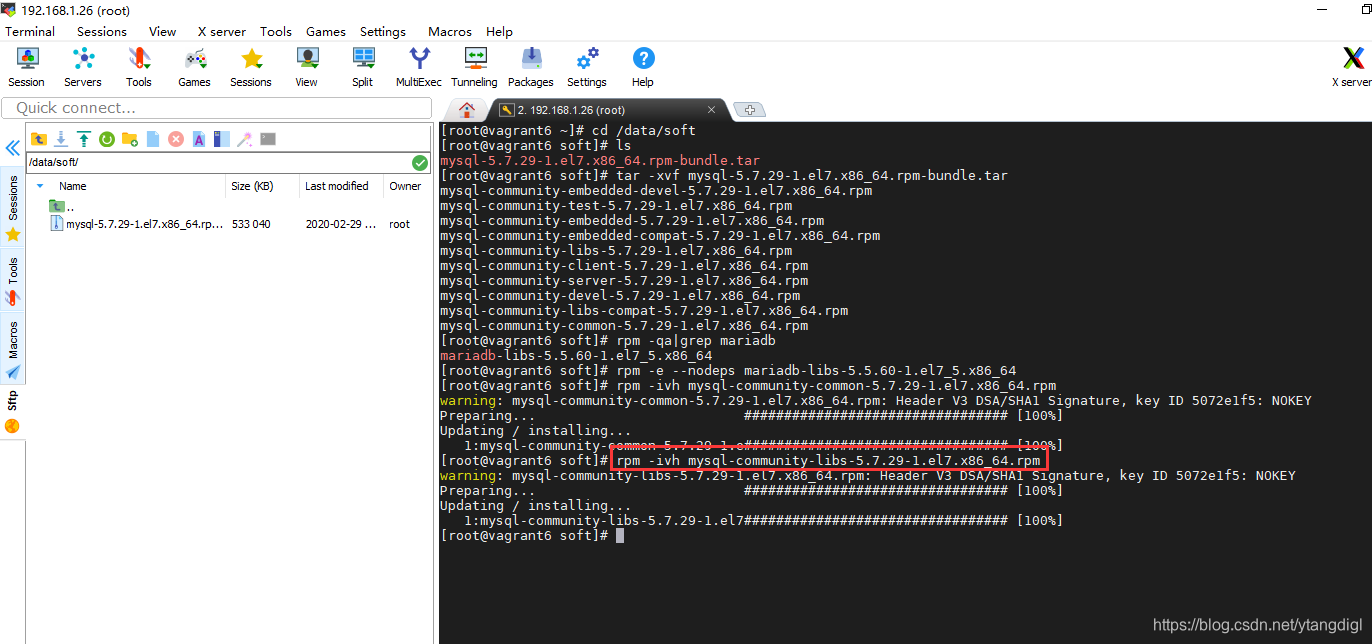Click the SFTP upload files icon

(84, 139)
